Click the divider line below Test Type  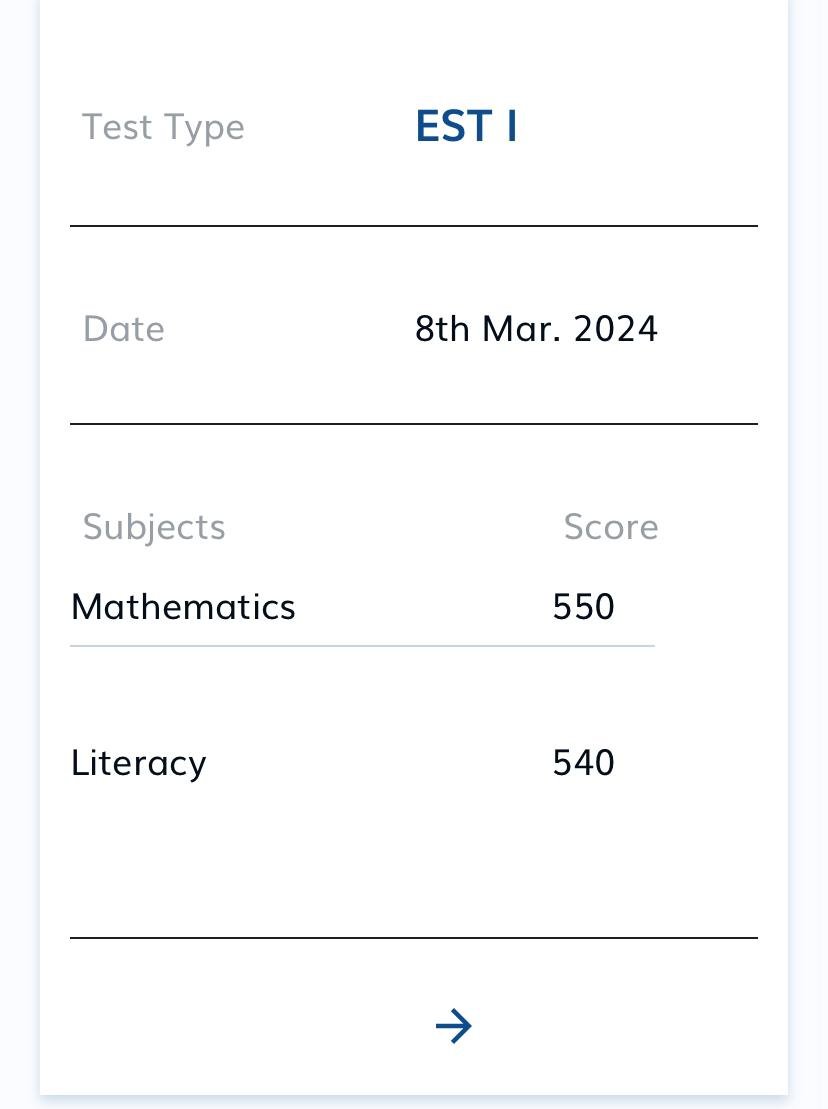414,226
